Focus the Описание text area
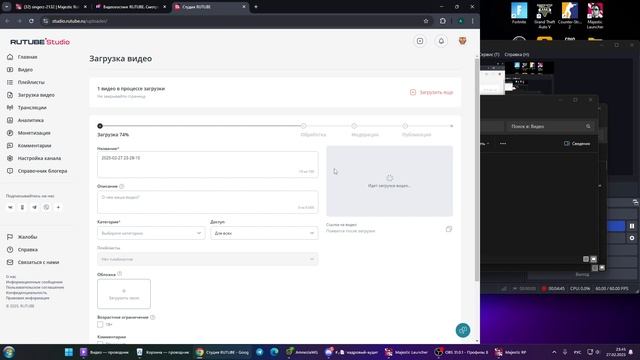The image size is (640, 360). tap(208, 202)
